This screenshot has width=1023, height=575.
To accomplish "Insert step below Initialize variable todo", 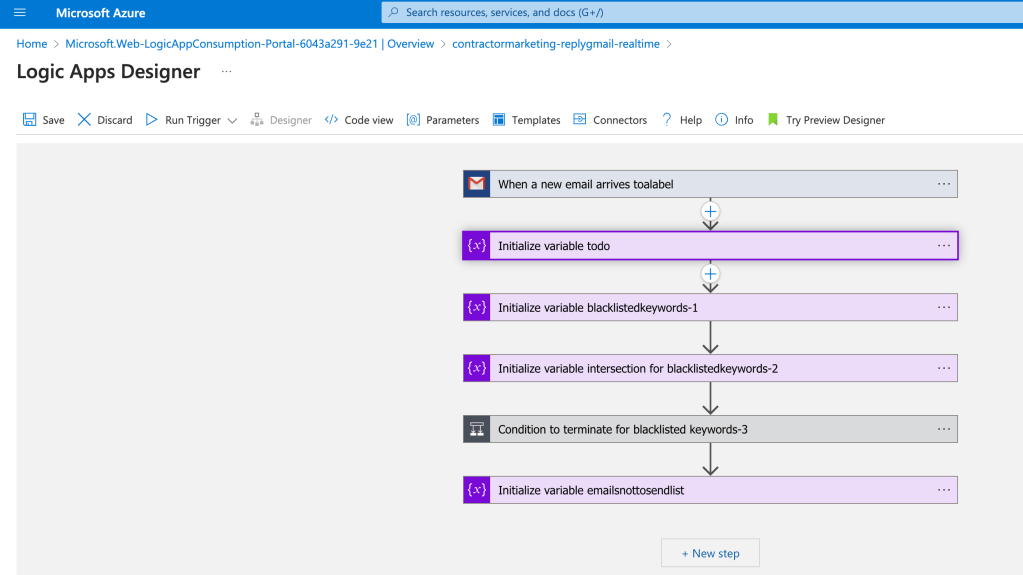I will 710,273.
